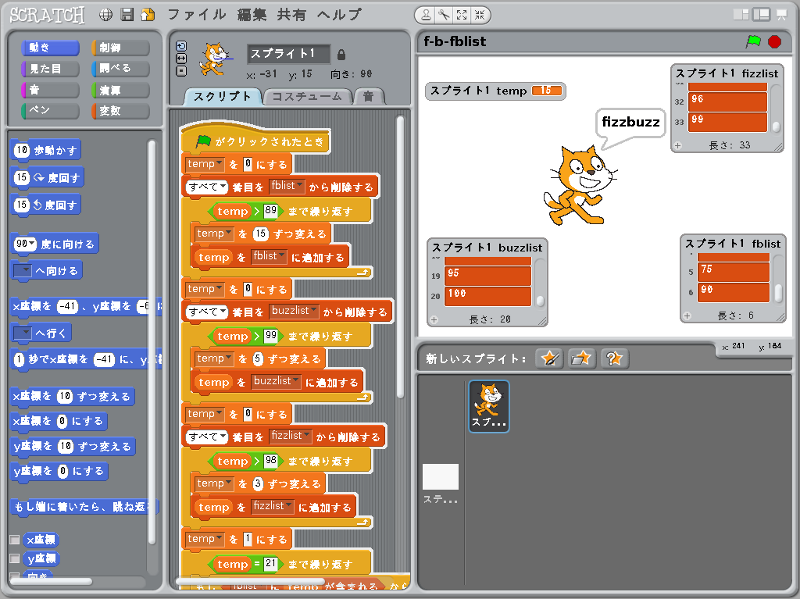Stop all scripts with the red stop sign
This screenshot has height=599, width=800.
[774, 41]
